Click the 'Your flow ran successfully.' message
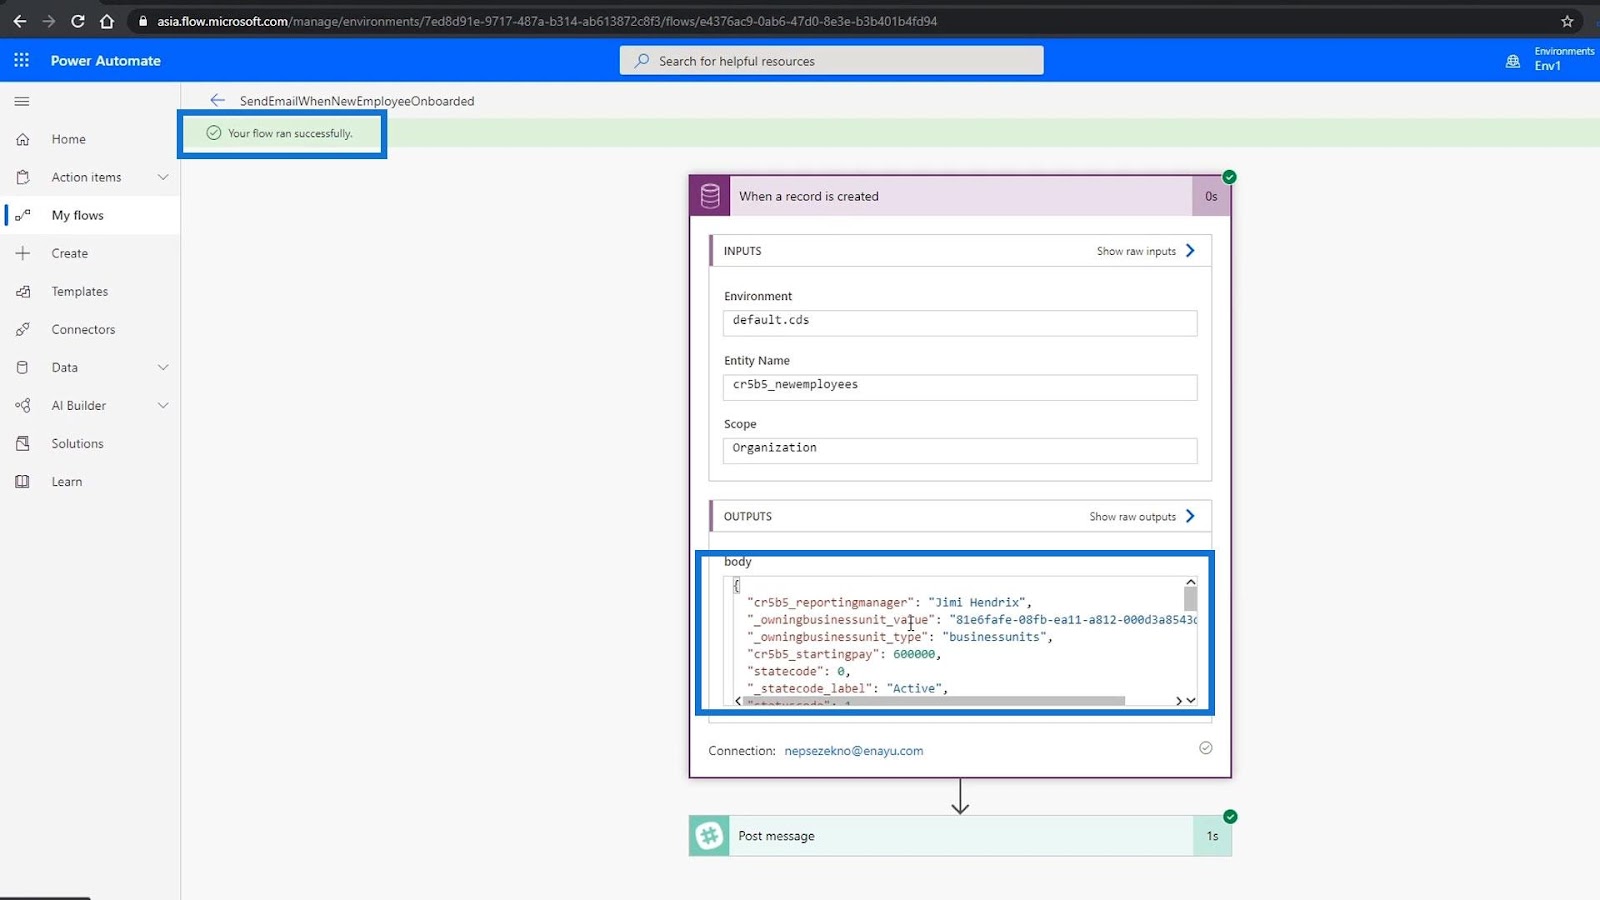Viewport: 1600px width, 900px height. point(290,133)
